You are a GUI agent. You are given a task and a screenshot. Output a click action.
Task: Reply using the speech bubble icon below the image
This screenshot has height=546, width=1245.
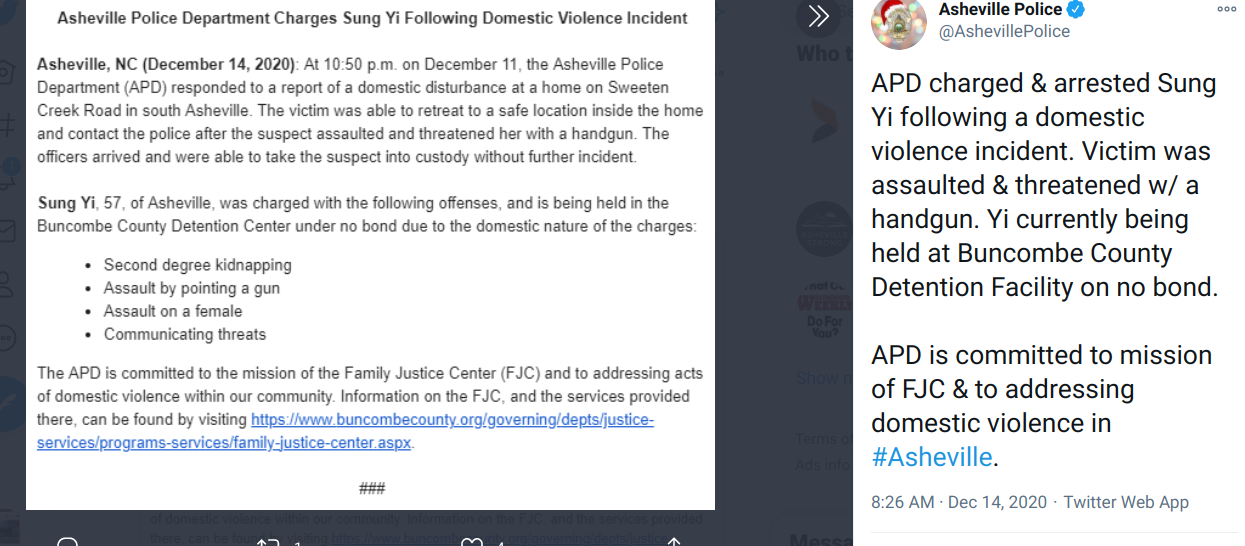67,542
